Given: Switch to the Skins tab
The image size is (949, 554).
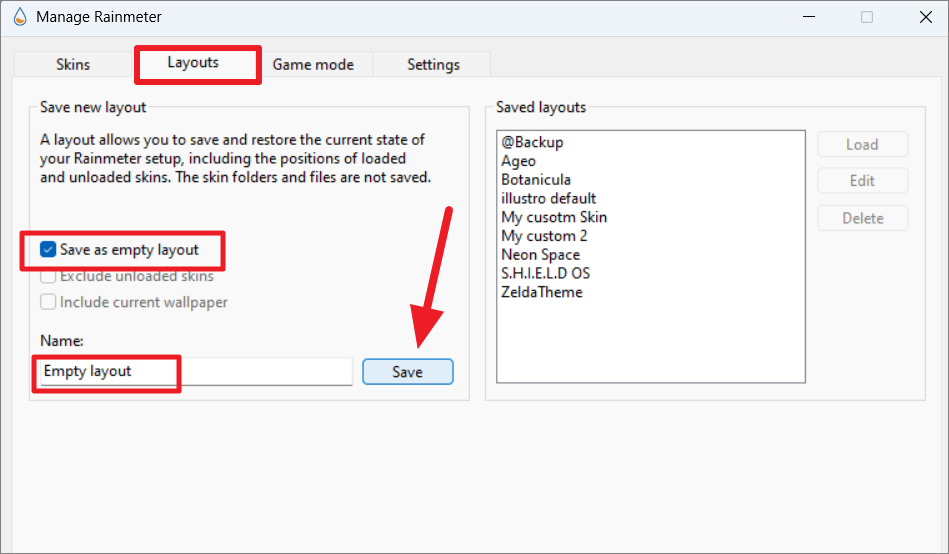Looking at the screenshot, I should click(73, 64).
